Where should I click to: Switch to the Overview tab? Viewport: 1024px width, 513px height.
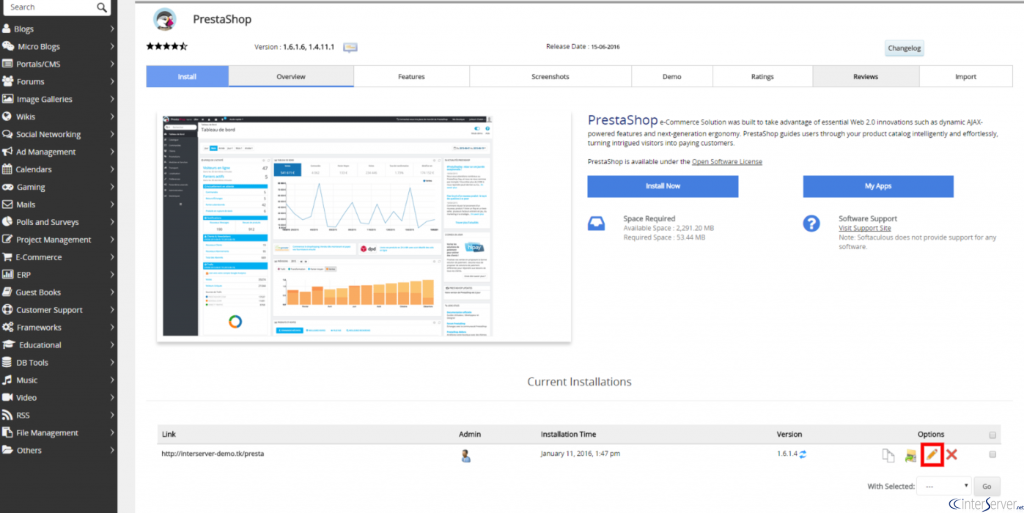coord(291,76)
